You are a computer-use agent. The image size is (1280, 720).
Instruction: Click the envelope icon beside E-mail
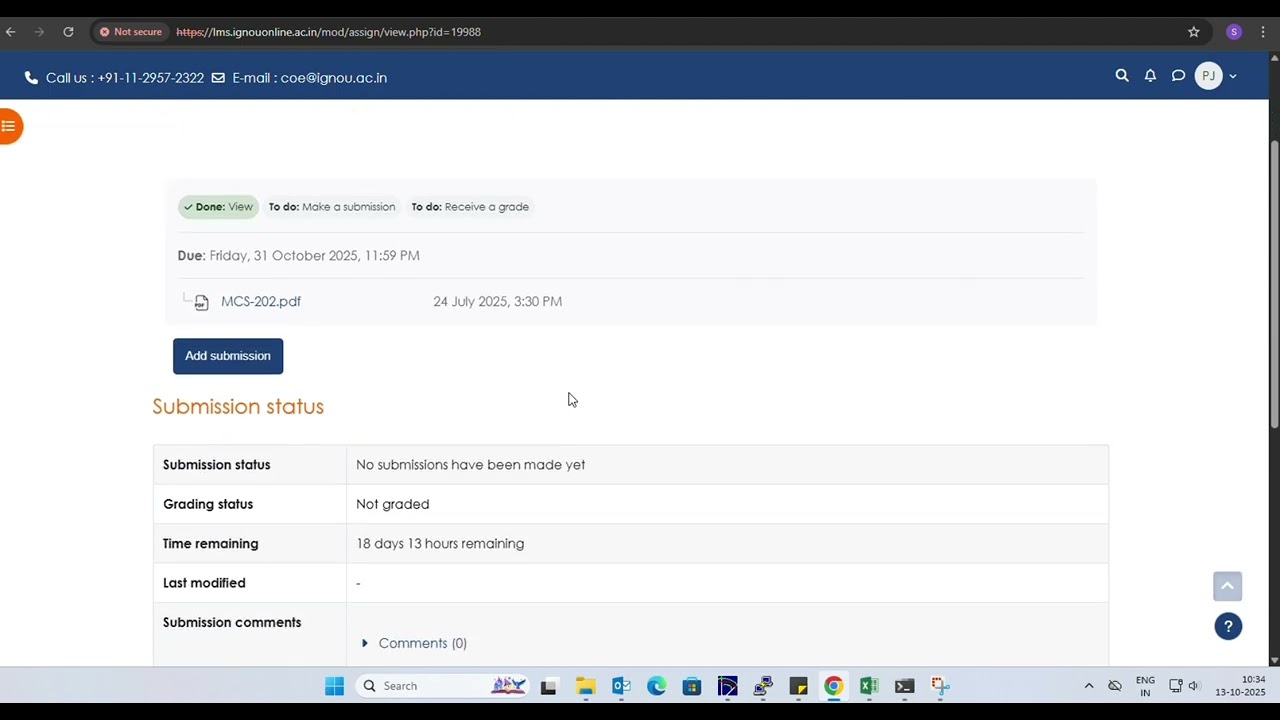218,78
